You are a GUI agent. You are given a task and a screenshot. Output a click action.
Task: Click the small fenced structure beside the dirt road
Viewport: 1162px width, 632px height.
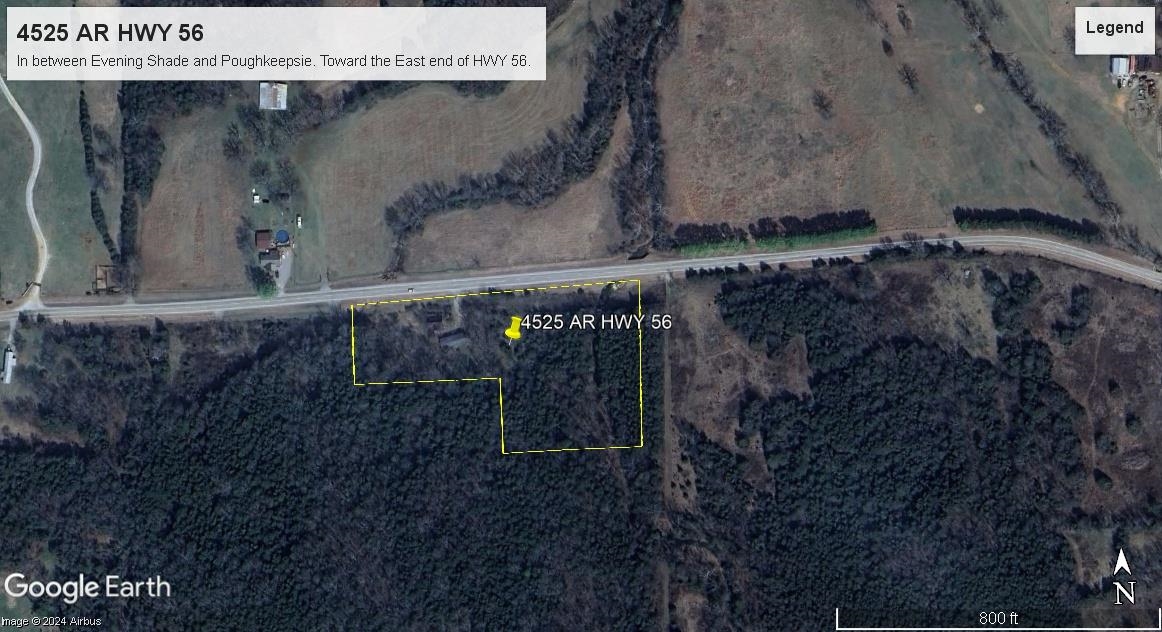pos(104,279)
